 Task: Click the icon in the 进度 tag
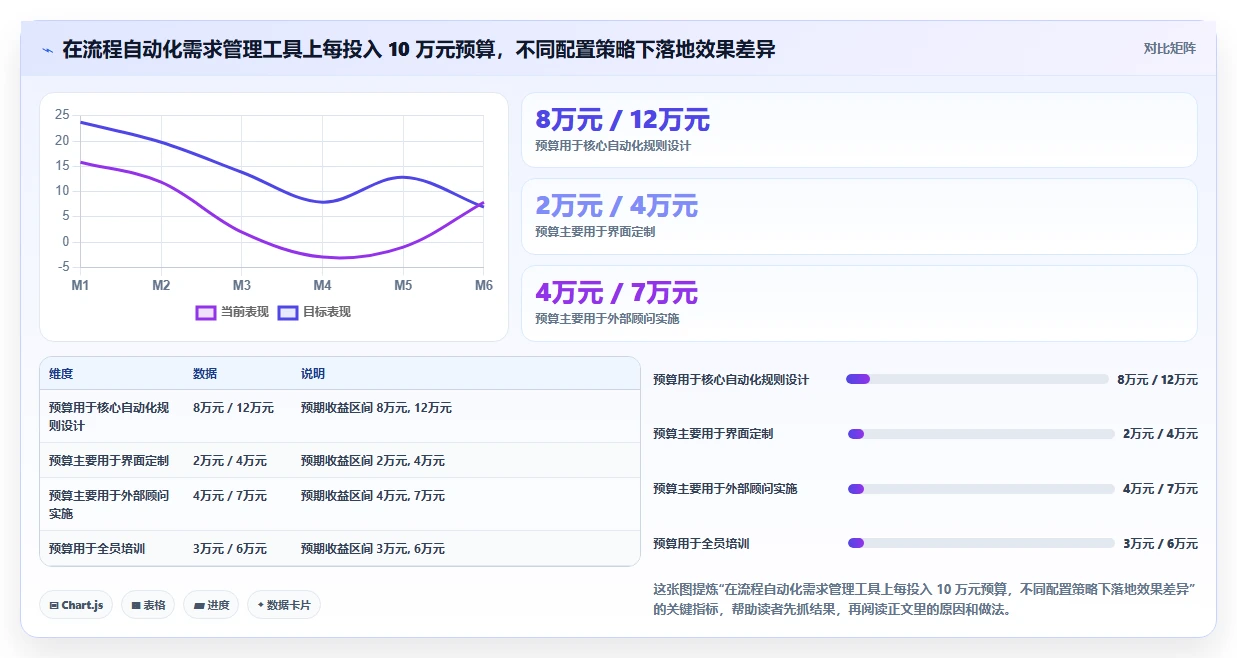tap(198, 605)
